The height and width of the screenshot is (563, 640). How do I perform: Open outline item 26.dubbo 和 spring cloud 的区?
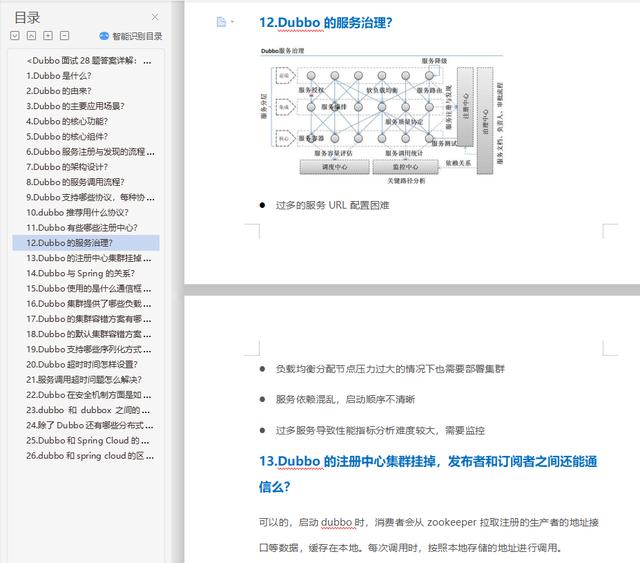pos(90,456)
